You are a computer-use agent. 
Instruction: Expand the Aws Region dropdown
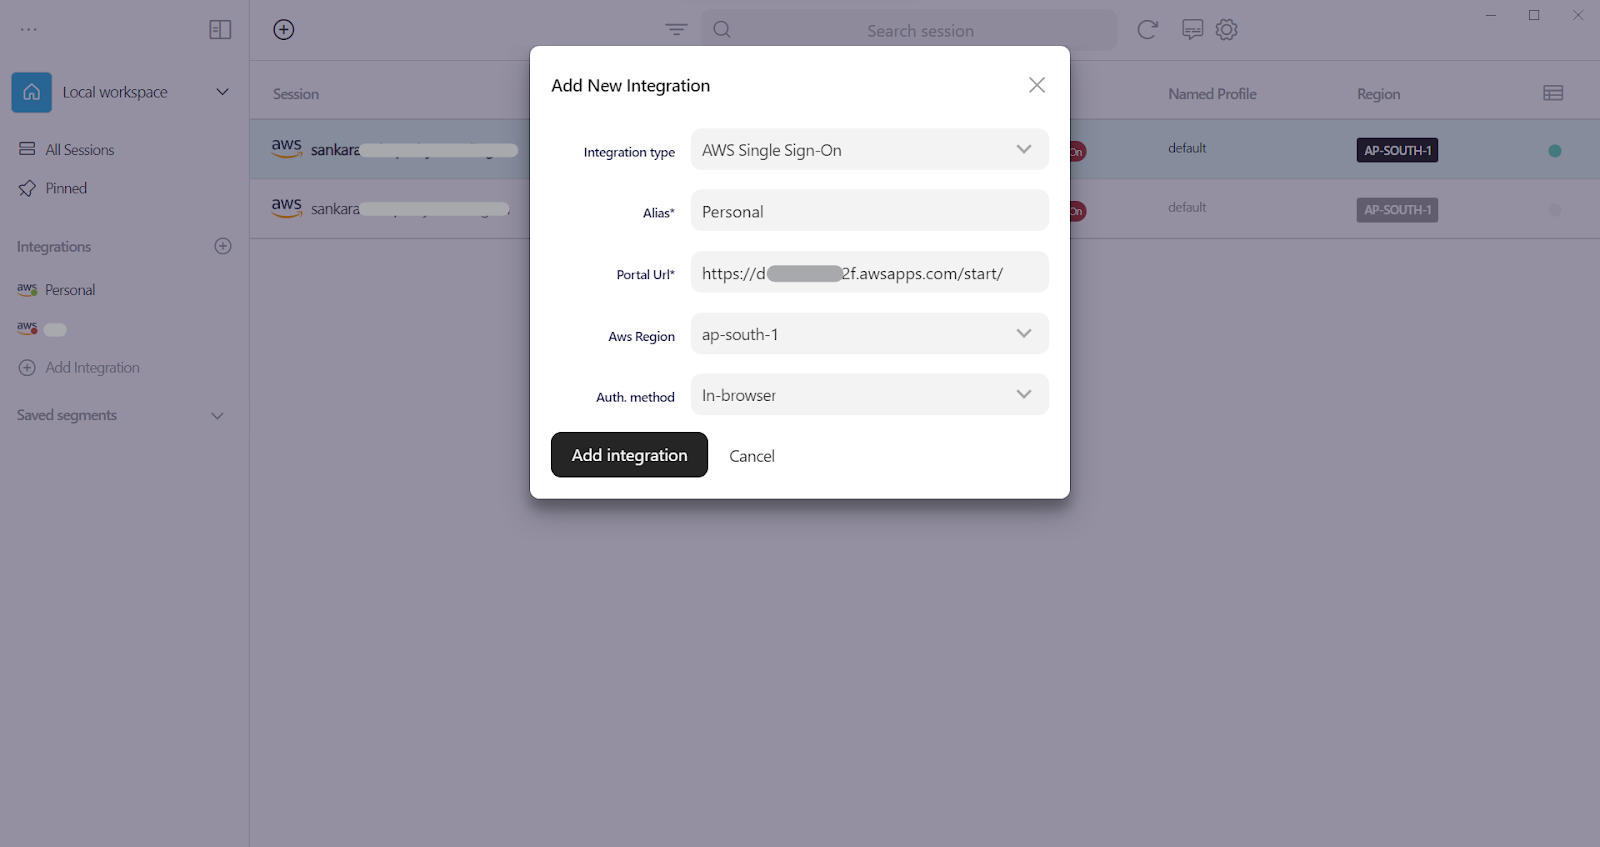pyautogui.click(x=869, y=334)
